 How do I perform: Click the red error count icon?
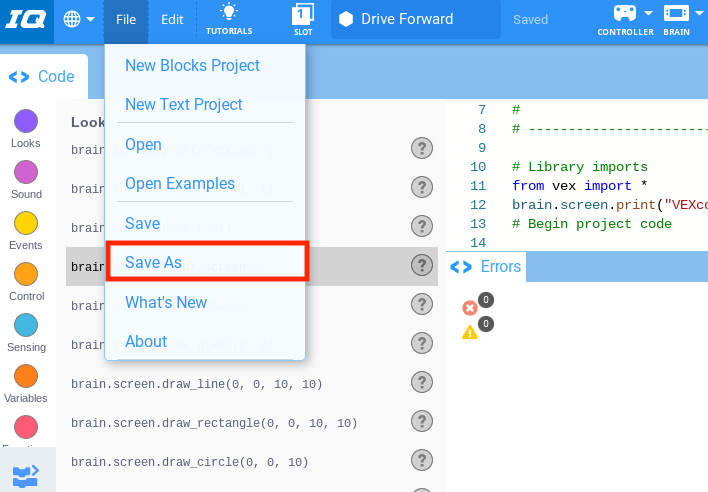tap(470, 307)
